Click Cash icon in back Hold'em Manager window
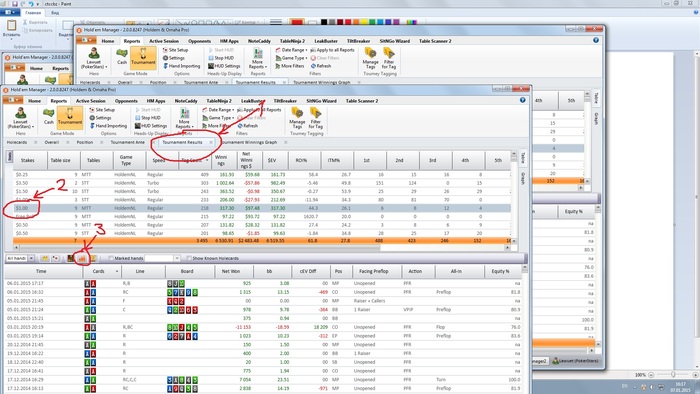The height and width of the screenshot is (394, 700). 122,57
